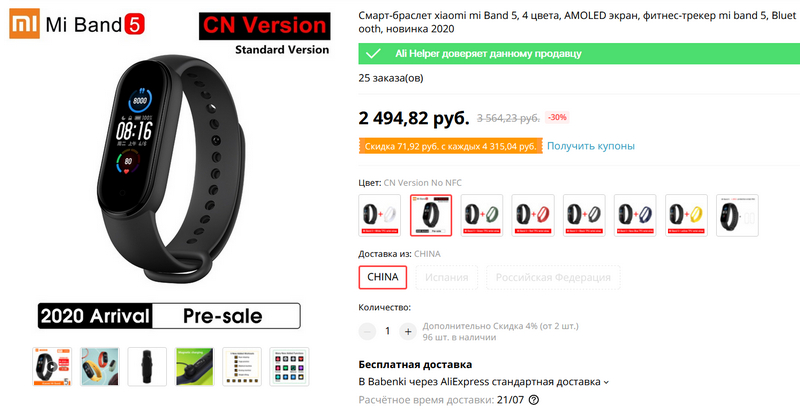
Task: Choose the red strap color option
Action: (x=533, y=215)
